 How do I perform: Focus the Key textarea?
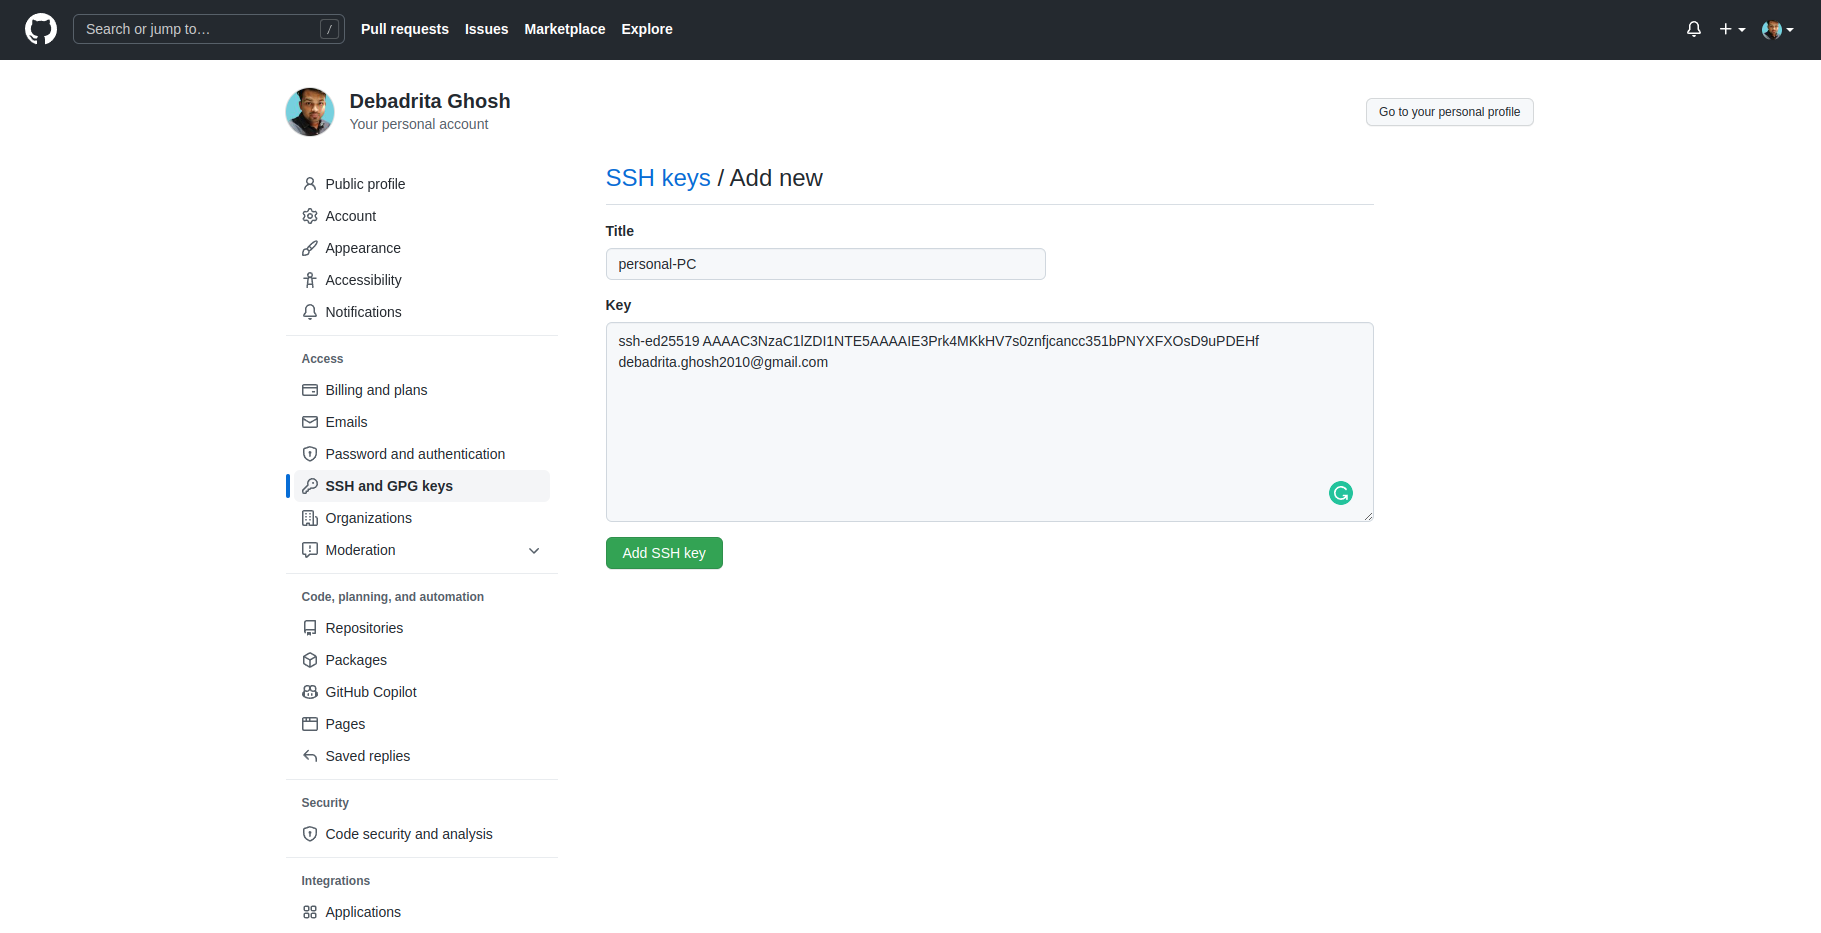989,422
